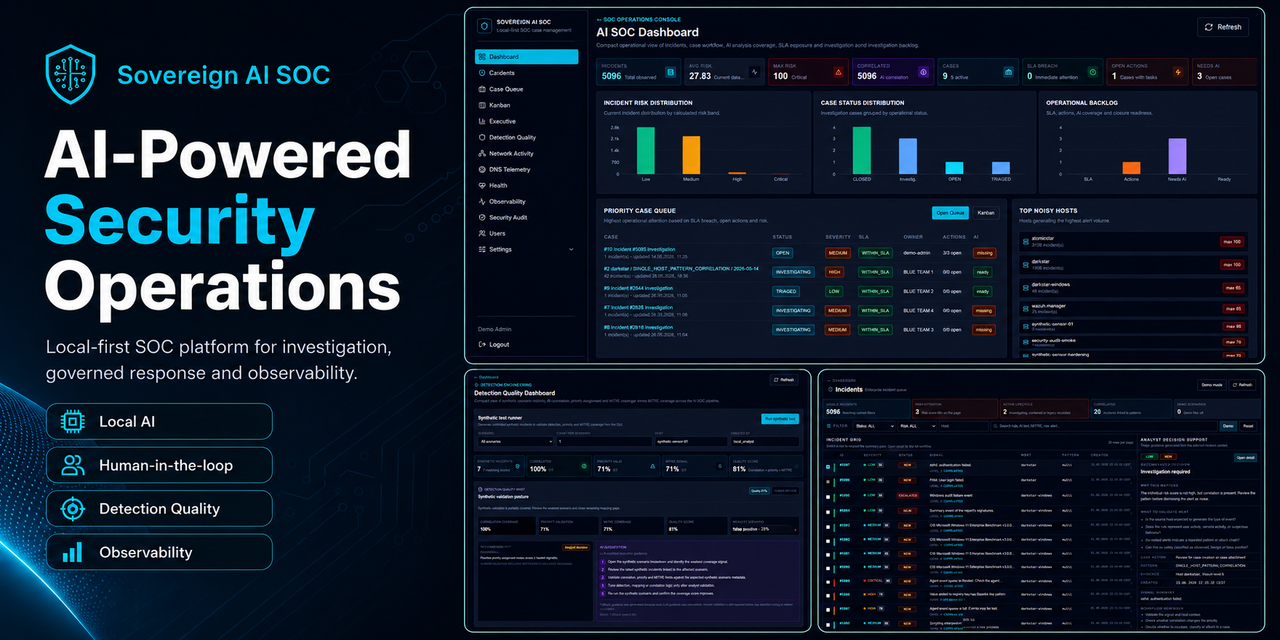The image size is (1280, 640).
Task: Check the third incident row checkbox
Action: point(828,497)
